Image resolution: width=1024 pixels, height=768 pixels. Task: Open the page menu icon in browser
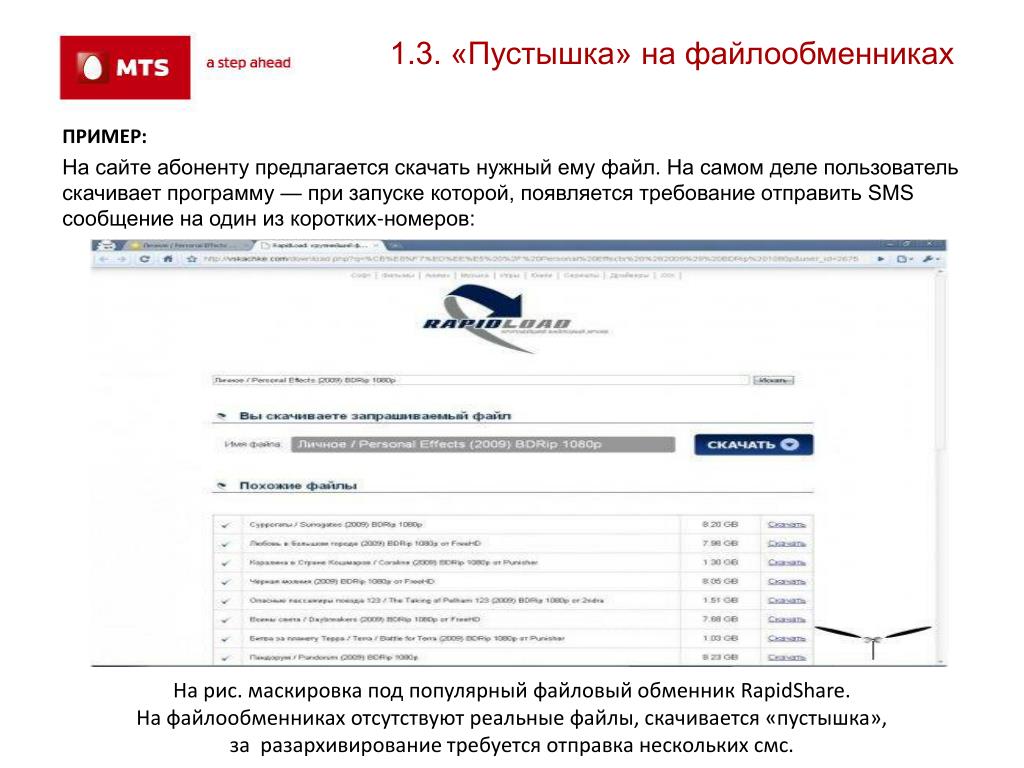[x=904, y=259]
